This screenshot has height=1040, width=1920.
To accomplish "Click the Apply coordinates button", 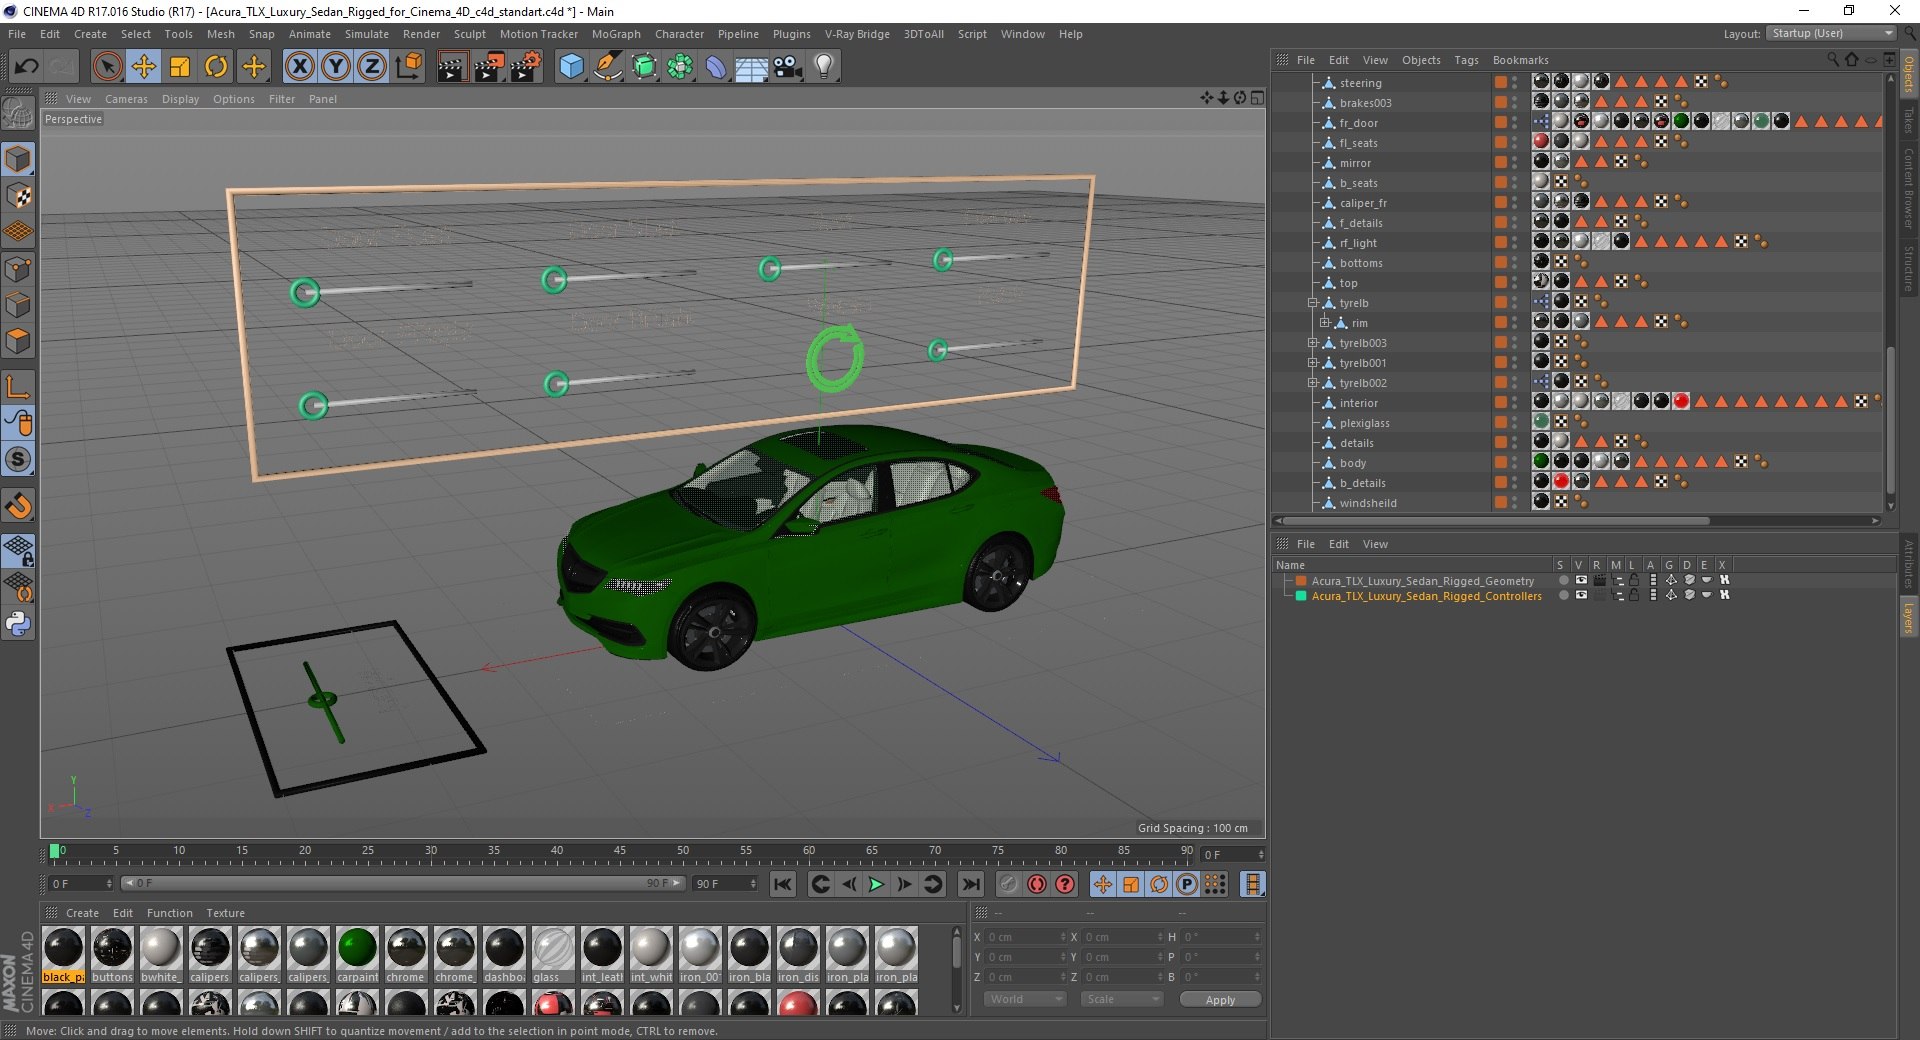I will 1220,999.
